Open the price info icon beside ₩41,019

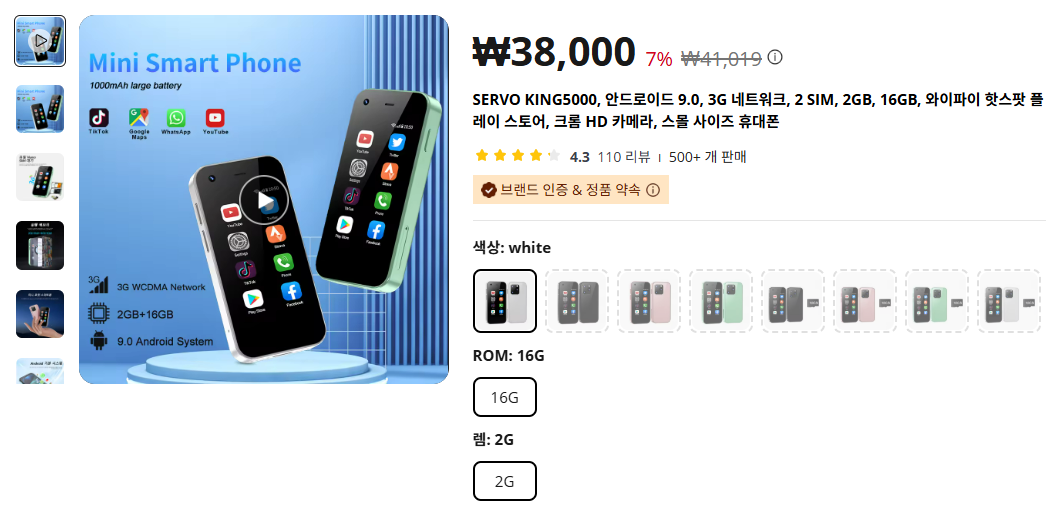pos(774,58)
